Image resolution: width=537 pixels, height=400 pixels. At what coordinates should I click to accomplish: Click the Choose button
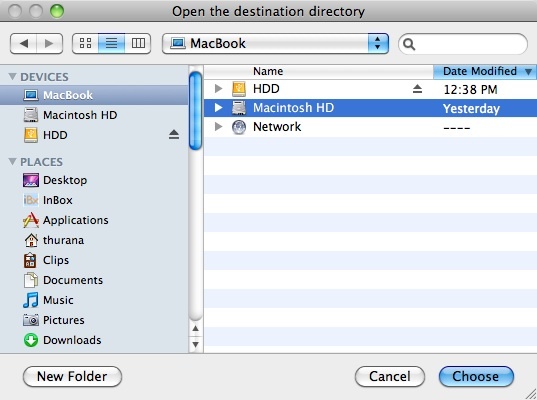pyautogui.click(x=476, y=376)
